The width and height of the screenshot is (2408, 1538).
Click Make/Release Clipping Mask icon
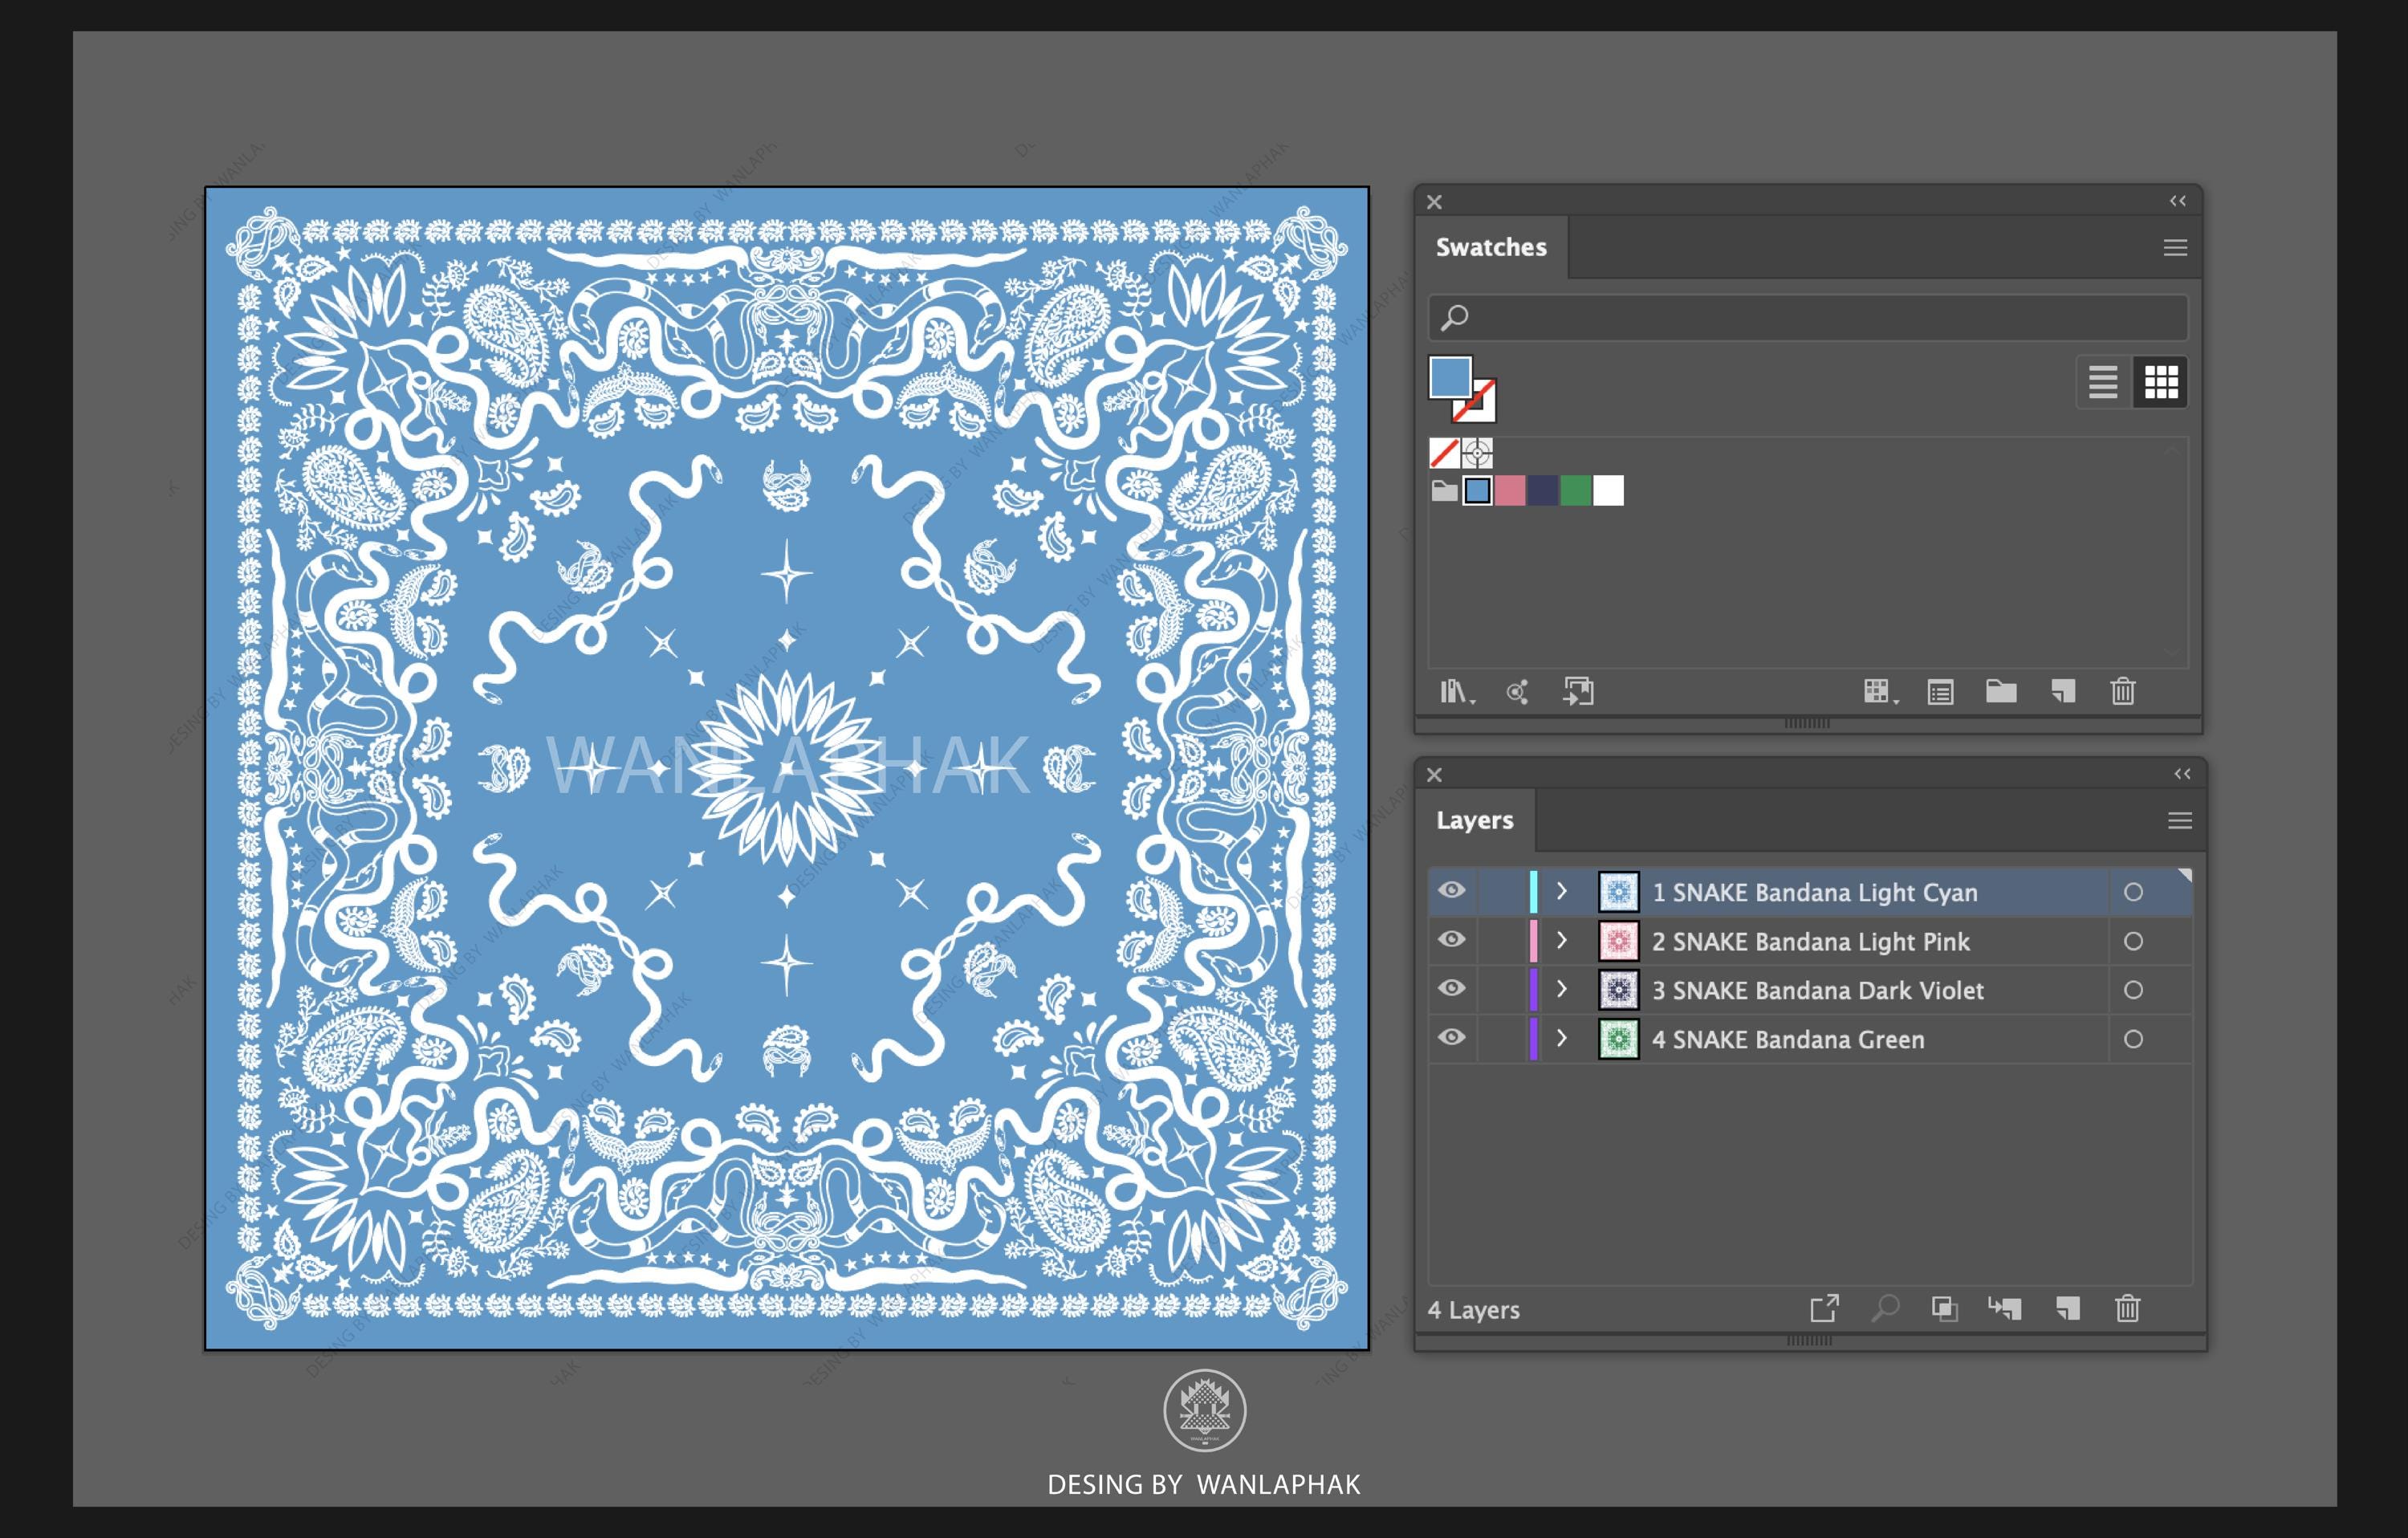pyautogui.click(x=1944, y=1309)
